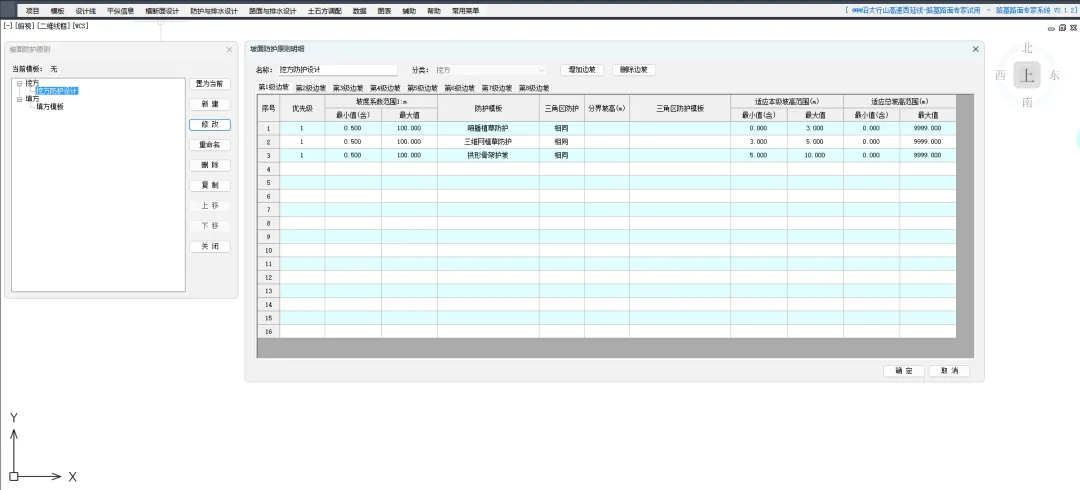
Task: Open the 项目 menu
Action: click(32, 11)
